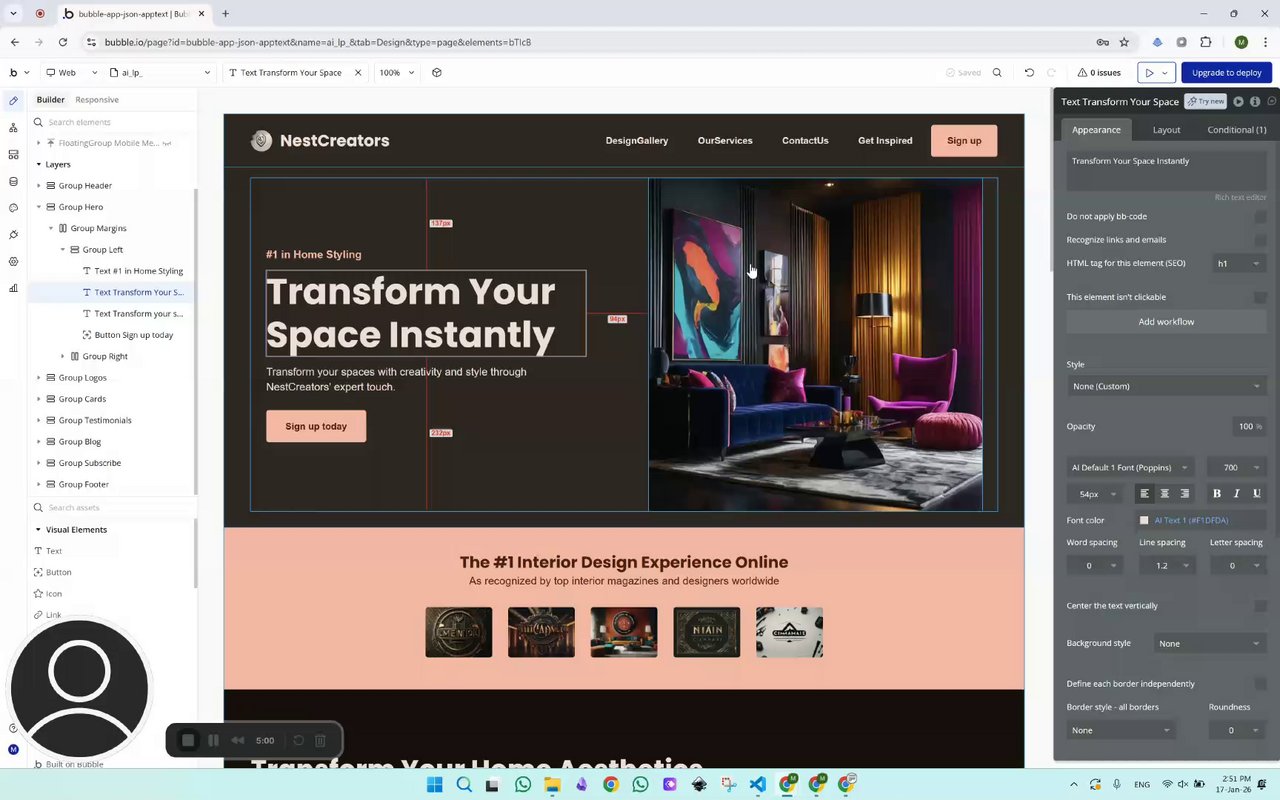The width and height of the screenshot is (1280, 800).
Task: Open the Logs chart icon in left sidebar
Action: (13, 288)
